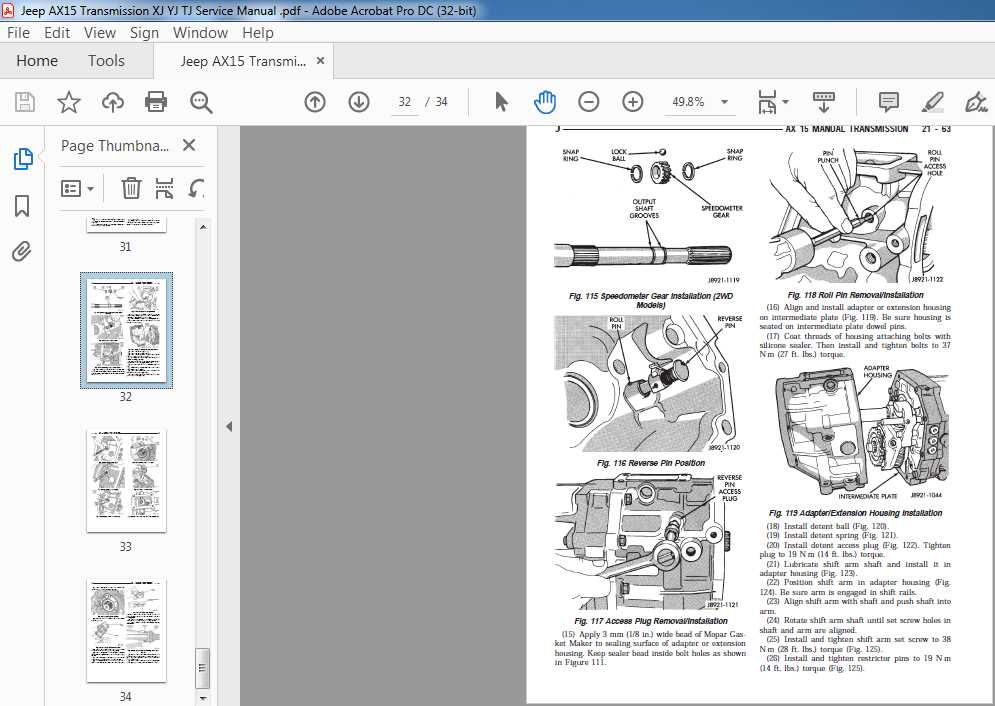This screenshot has width=995, height=706.
Task: Click the page number input field
Action: pos(404,102)
